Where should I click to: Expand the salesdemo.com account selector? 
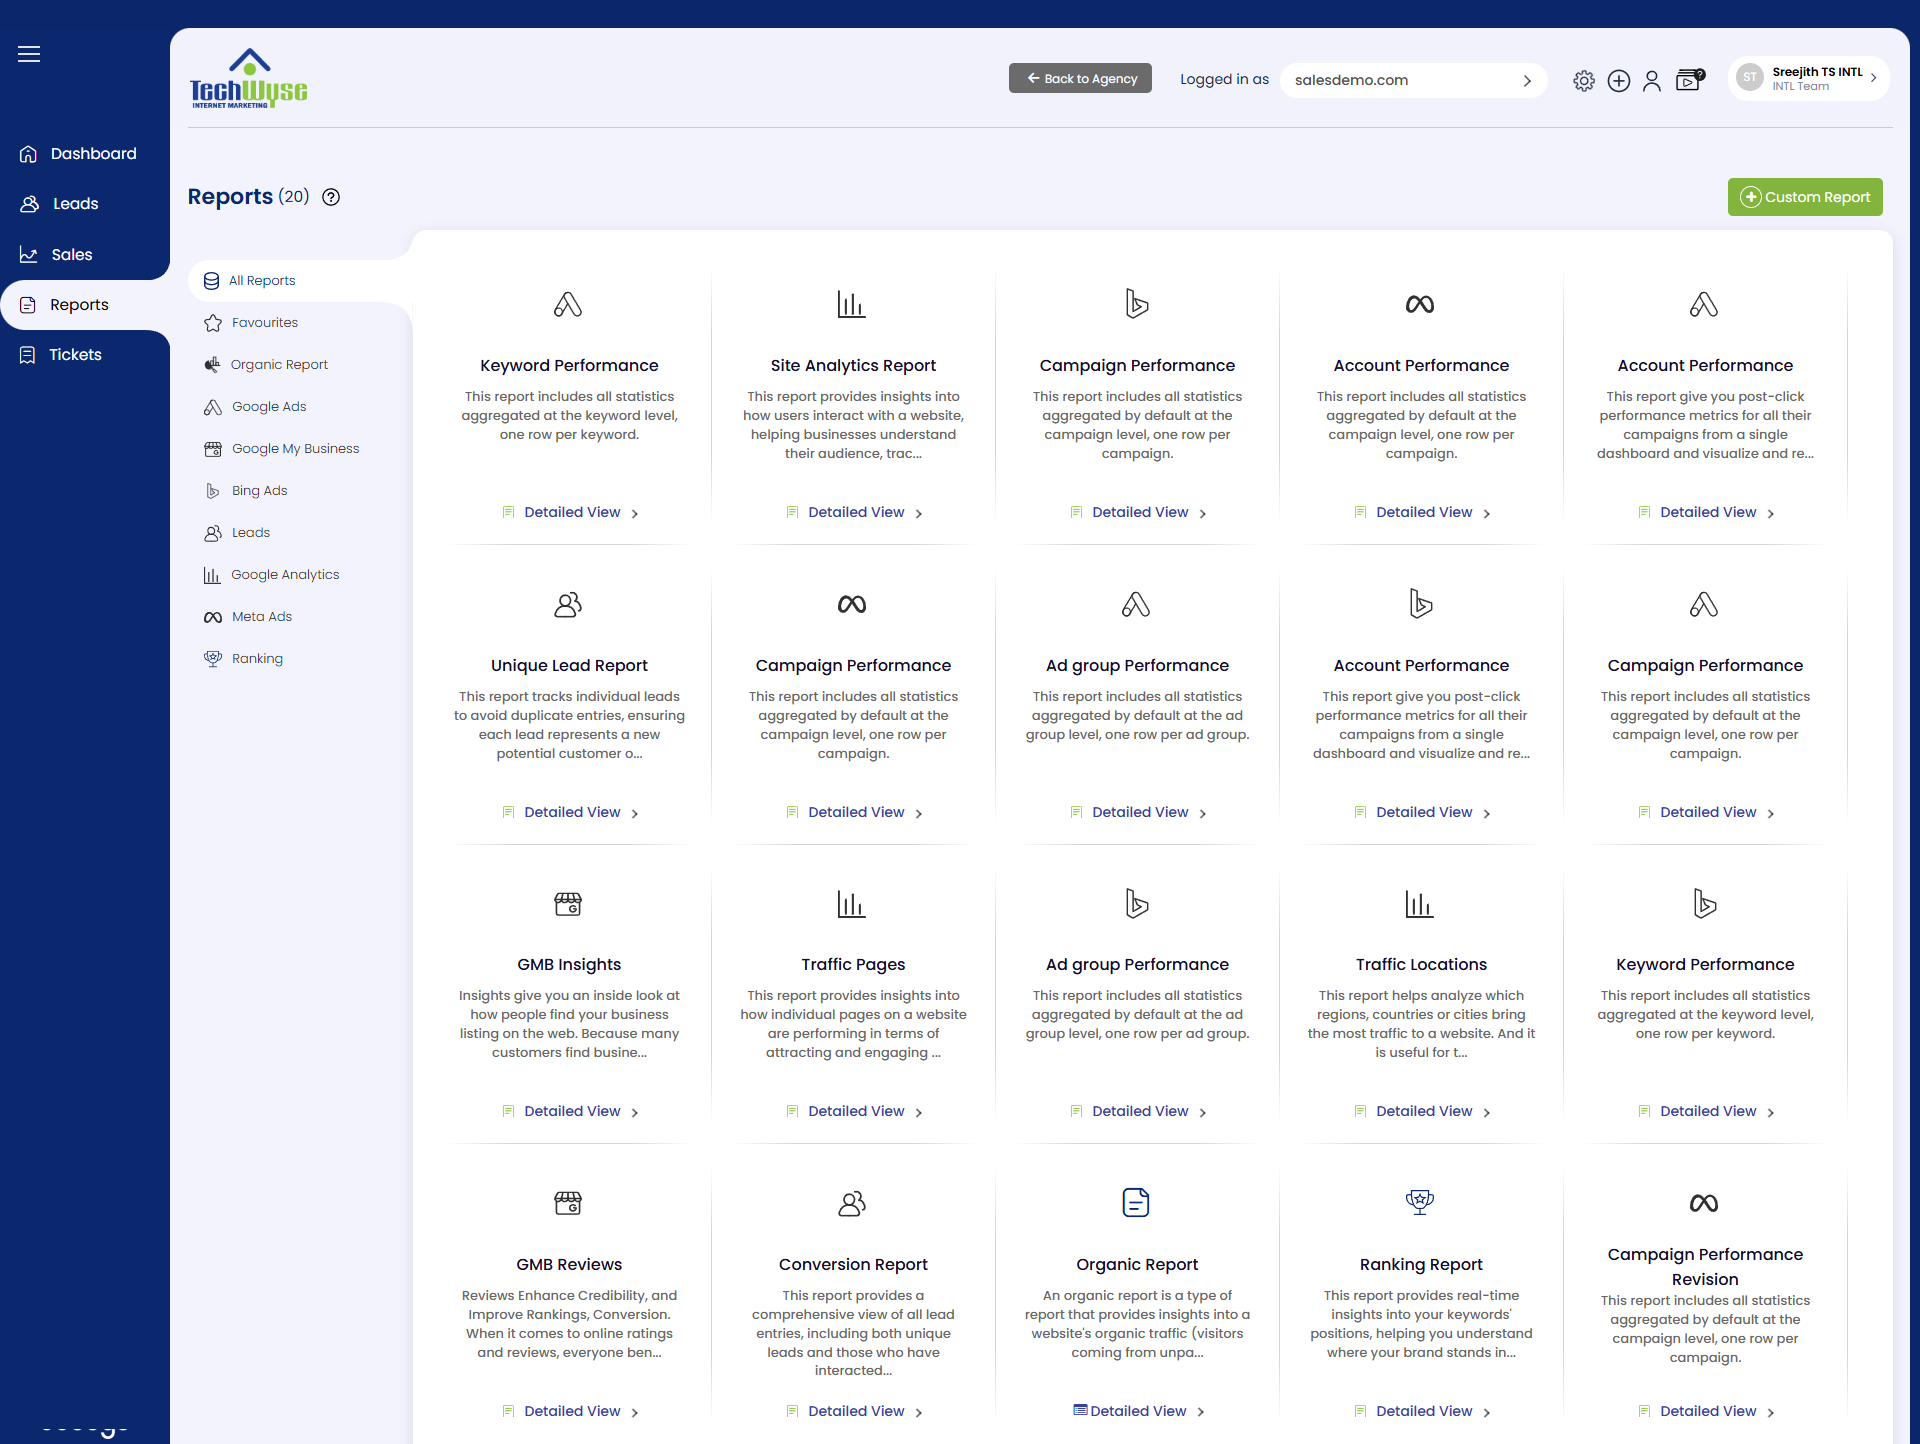[1413, 80]
